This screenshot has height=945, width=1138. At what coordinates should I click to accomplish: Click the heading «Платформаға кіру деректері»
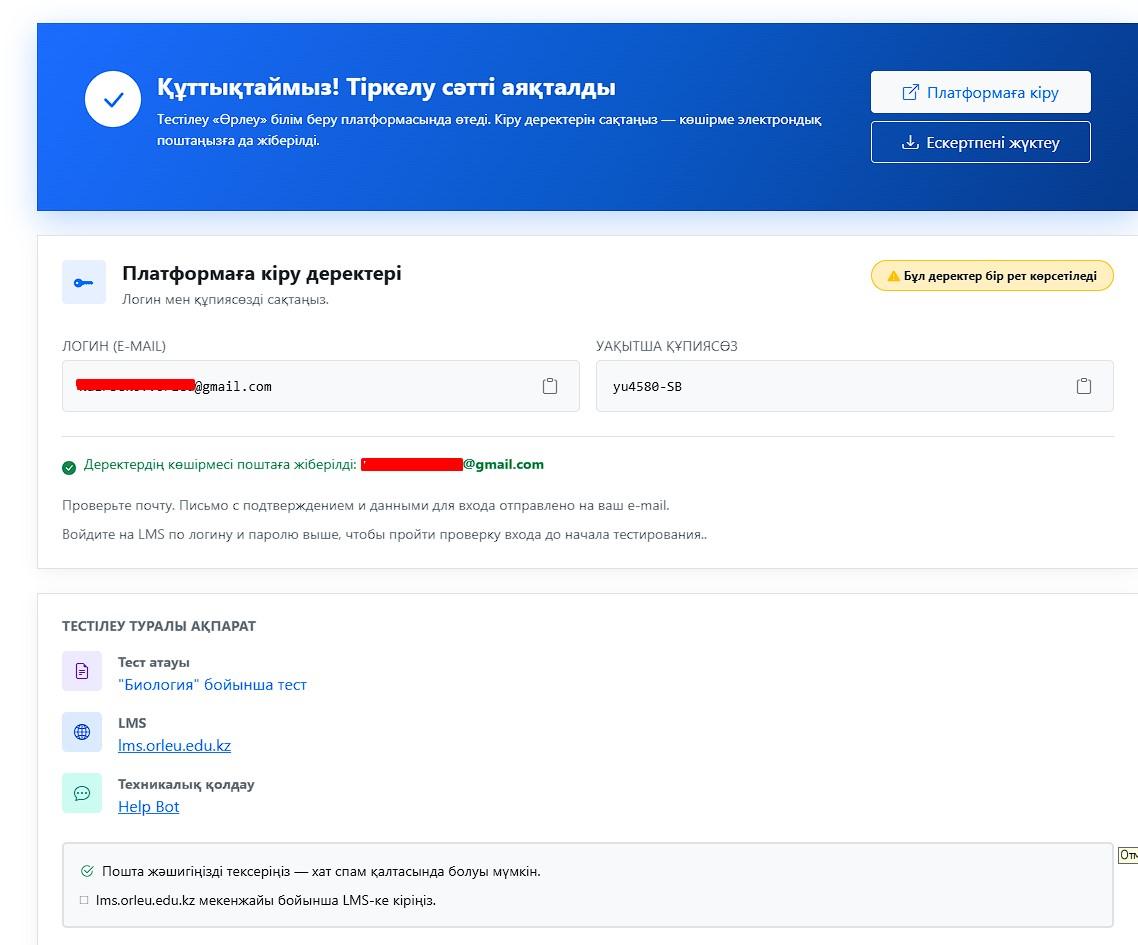click(x=261, y=274)
